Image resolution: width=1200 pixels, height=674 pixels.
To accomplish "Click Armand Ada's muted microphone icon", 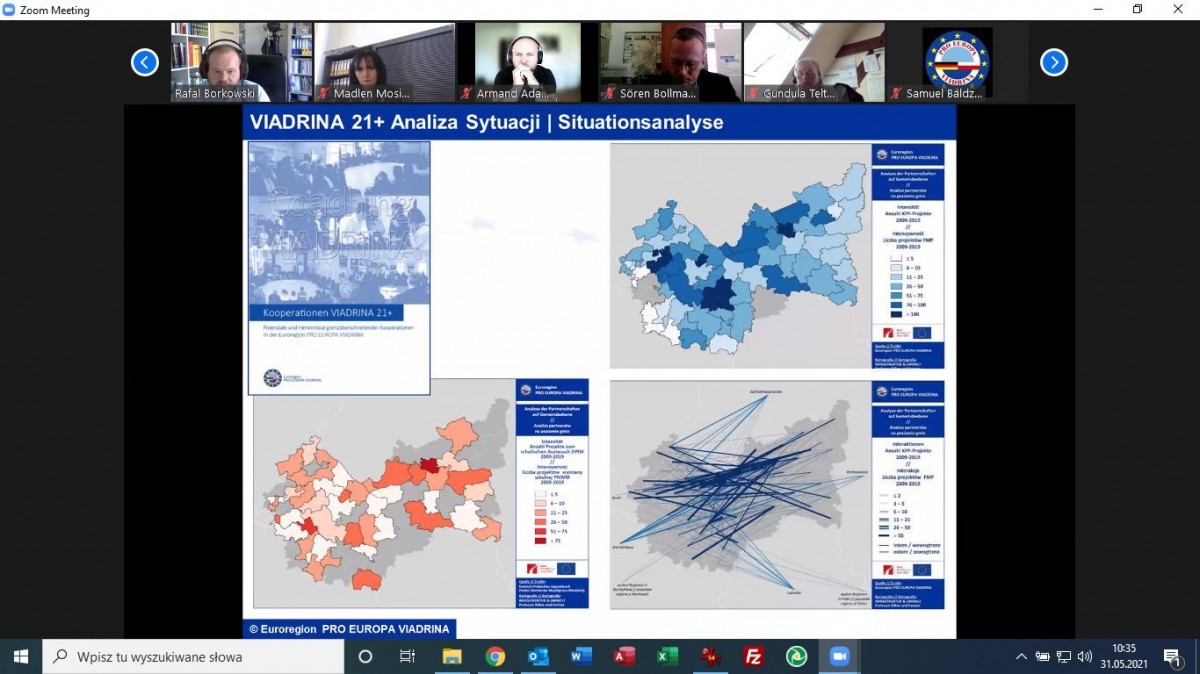I will (x=466, y=93).
